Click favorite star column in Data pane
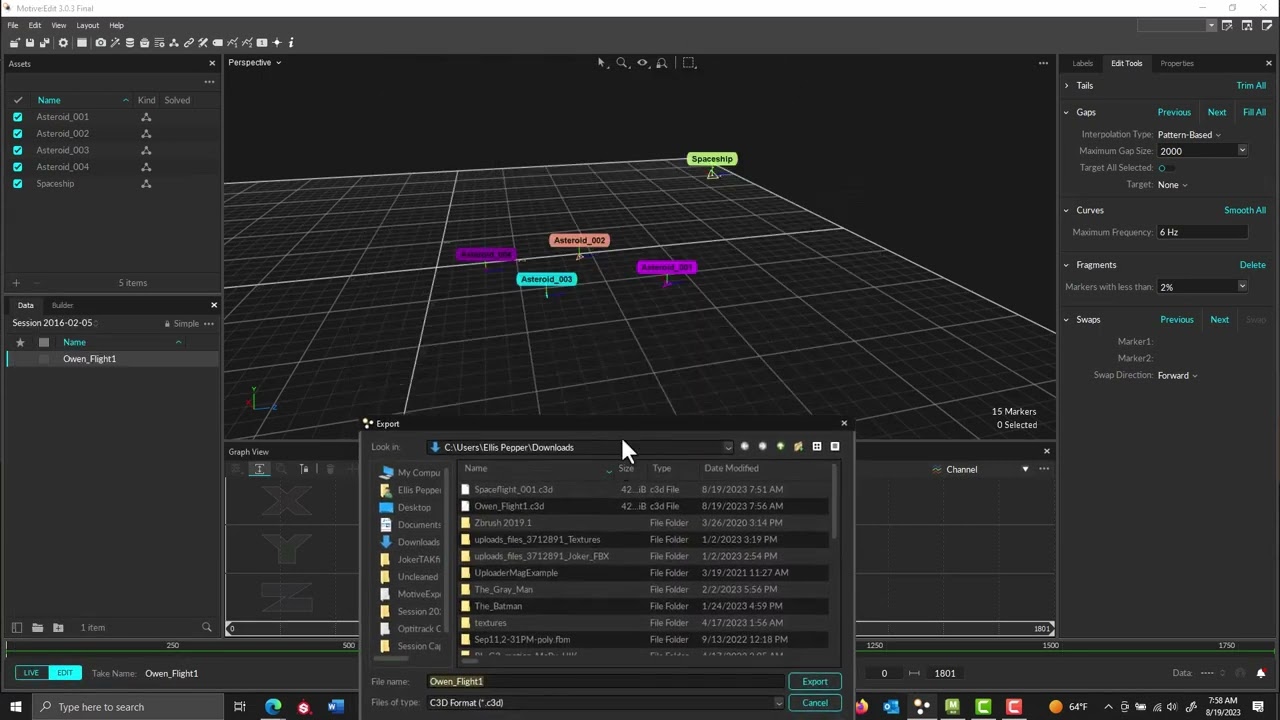This screenshot has height=720, width=1280. click(20, 342)
